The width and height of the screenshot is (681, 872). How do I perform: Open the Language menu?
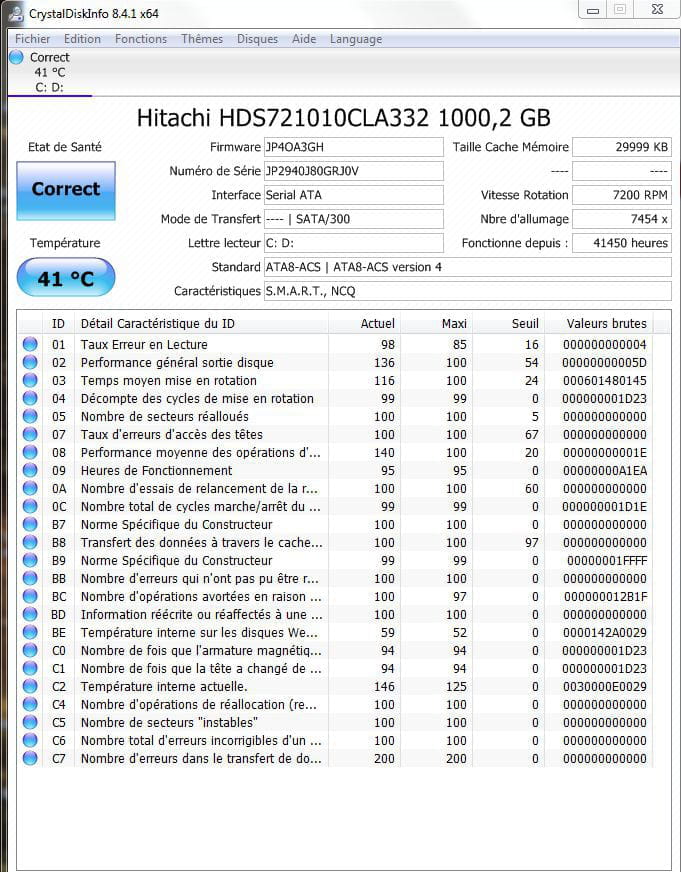(x=356, y=39)
